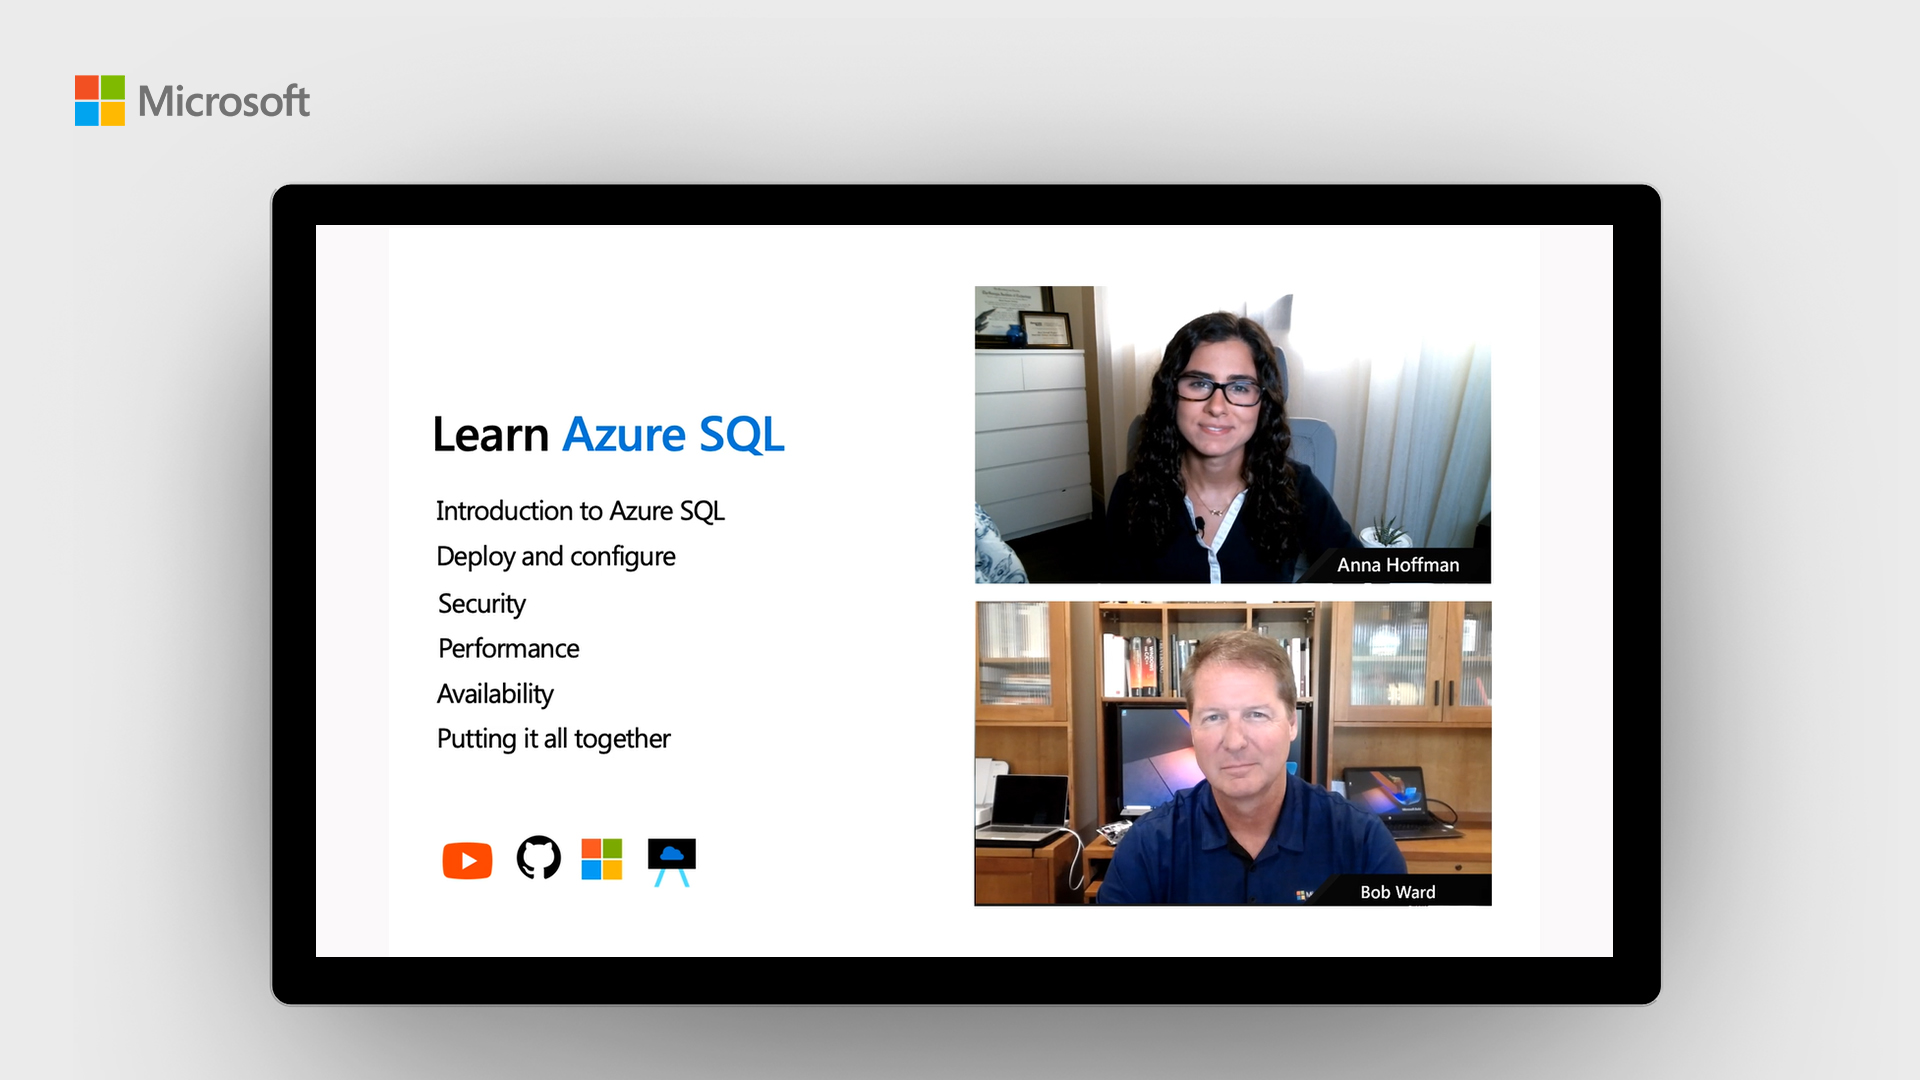Select 'Putting it all together' from the list

click(x=553, y=738)
